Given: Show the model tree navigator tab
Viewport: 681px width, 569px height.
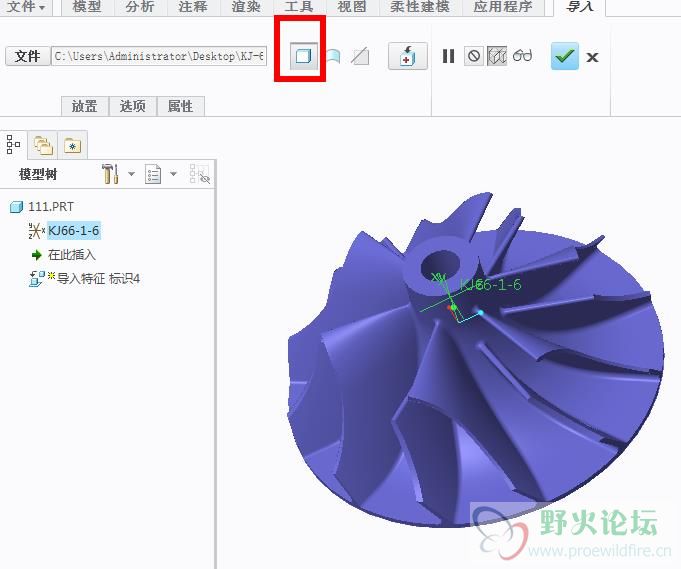Looking at the screenshot, I should [13, 144].
